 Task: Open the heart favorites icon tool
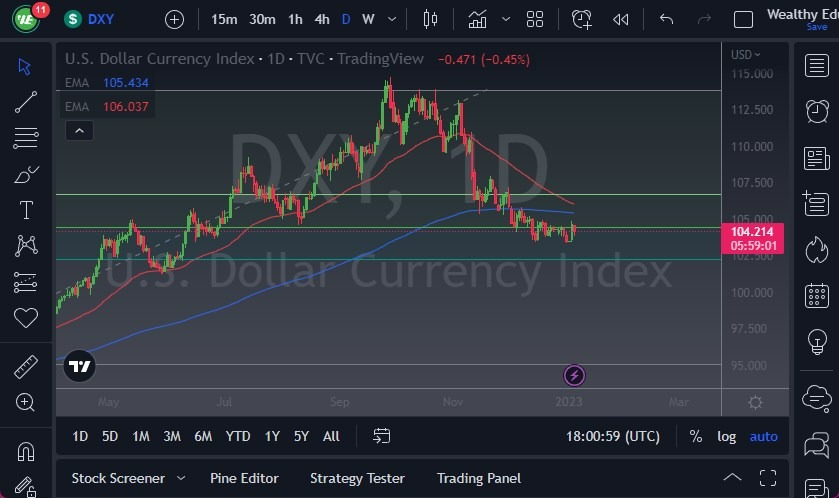(x=26, y=318)
